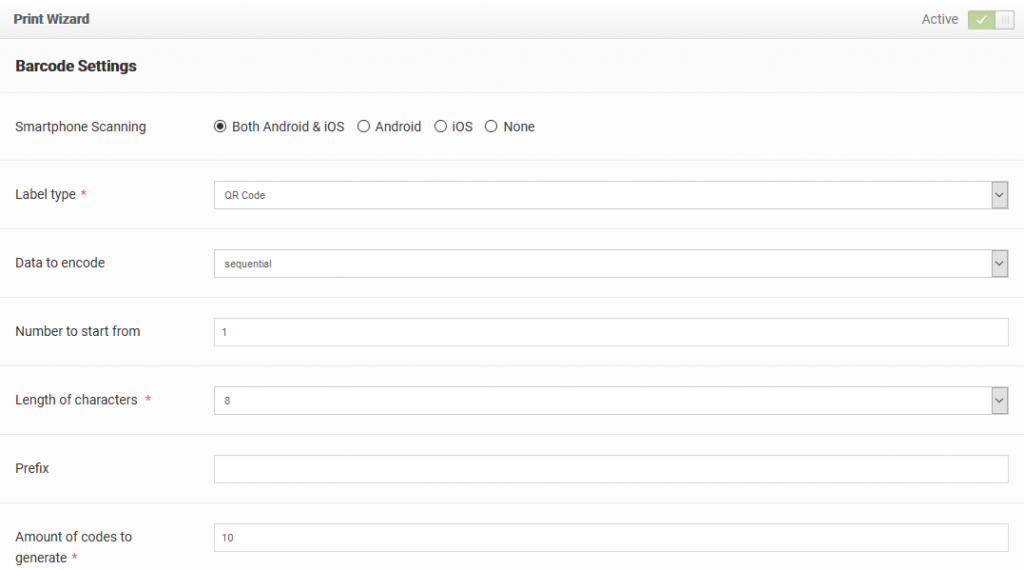The width and height of the screenshot is (1024, 570).
Task: Click the empty Prefix input field
Action: [x=611, y=469]
